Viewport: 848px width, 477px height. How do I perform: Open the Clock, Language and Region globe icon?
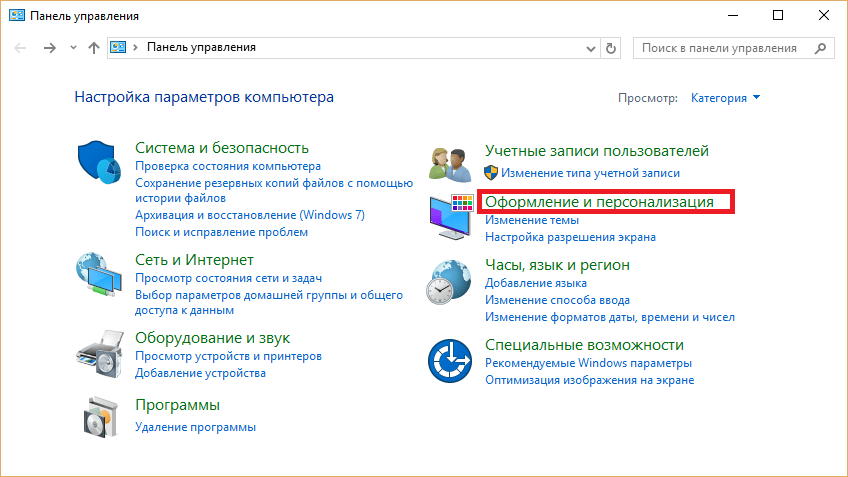448,282
